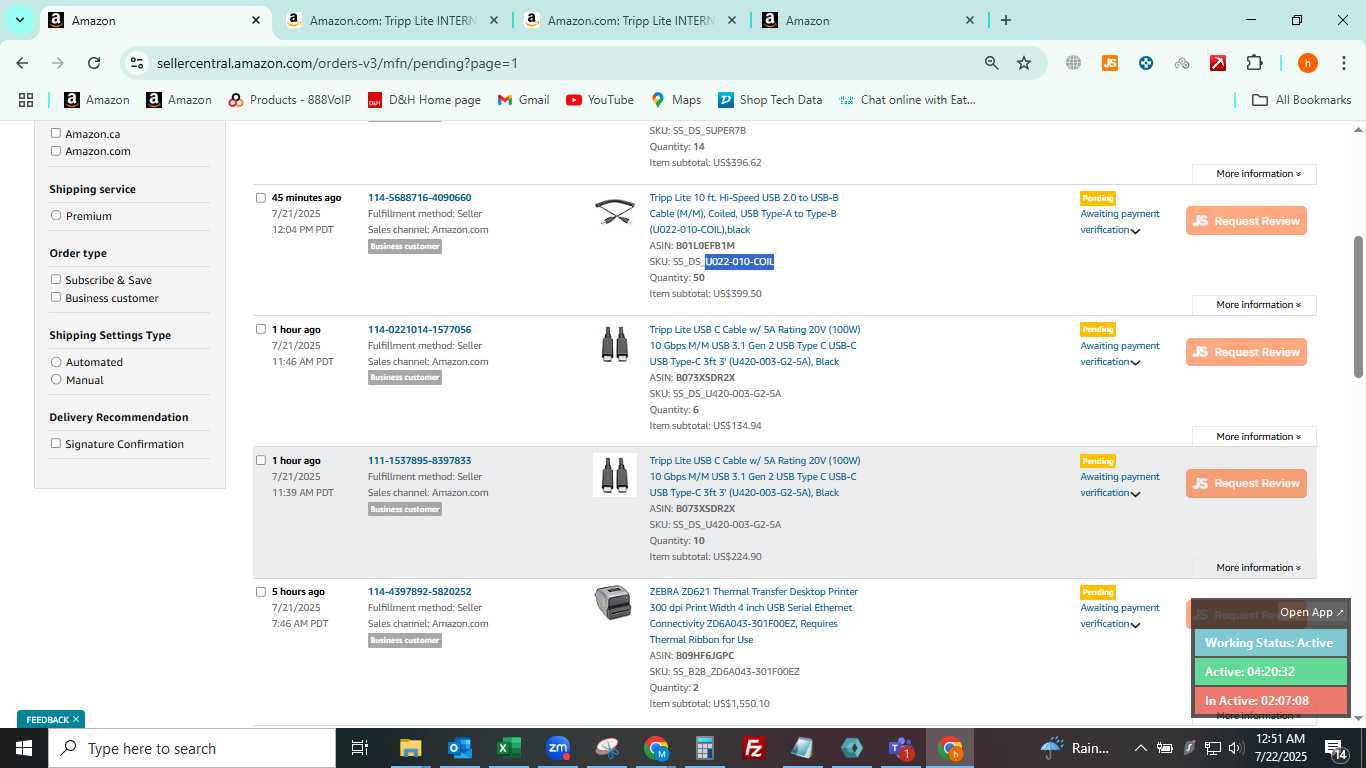Open Microsoft Teams from the taskbar
The image size is (1366, 768).
pyautogui.click(x=901, y=748)
